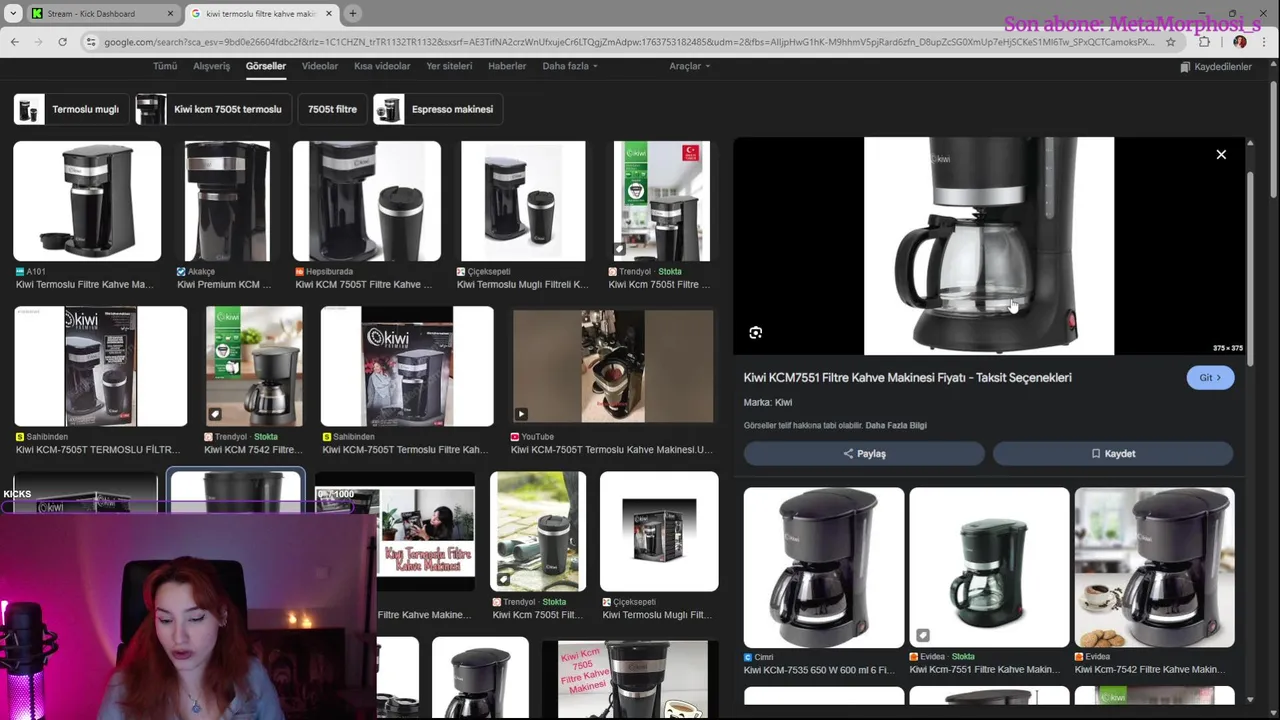Open the Cimri Kiwi KCM-7535 related image
1280x720 pixels.
click(824, 568)
